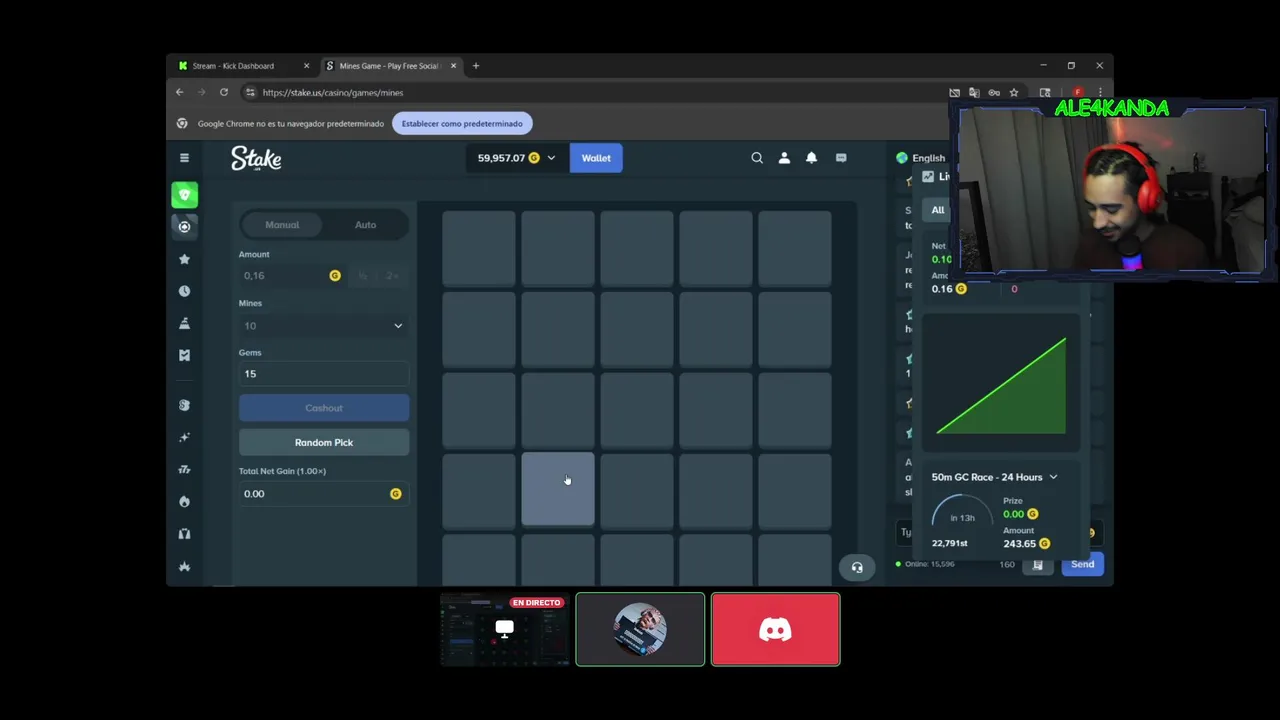1280x720 pixels.
Task: Click the Cashout button
Action: tap(324, 408)
